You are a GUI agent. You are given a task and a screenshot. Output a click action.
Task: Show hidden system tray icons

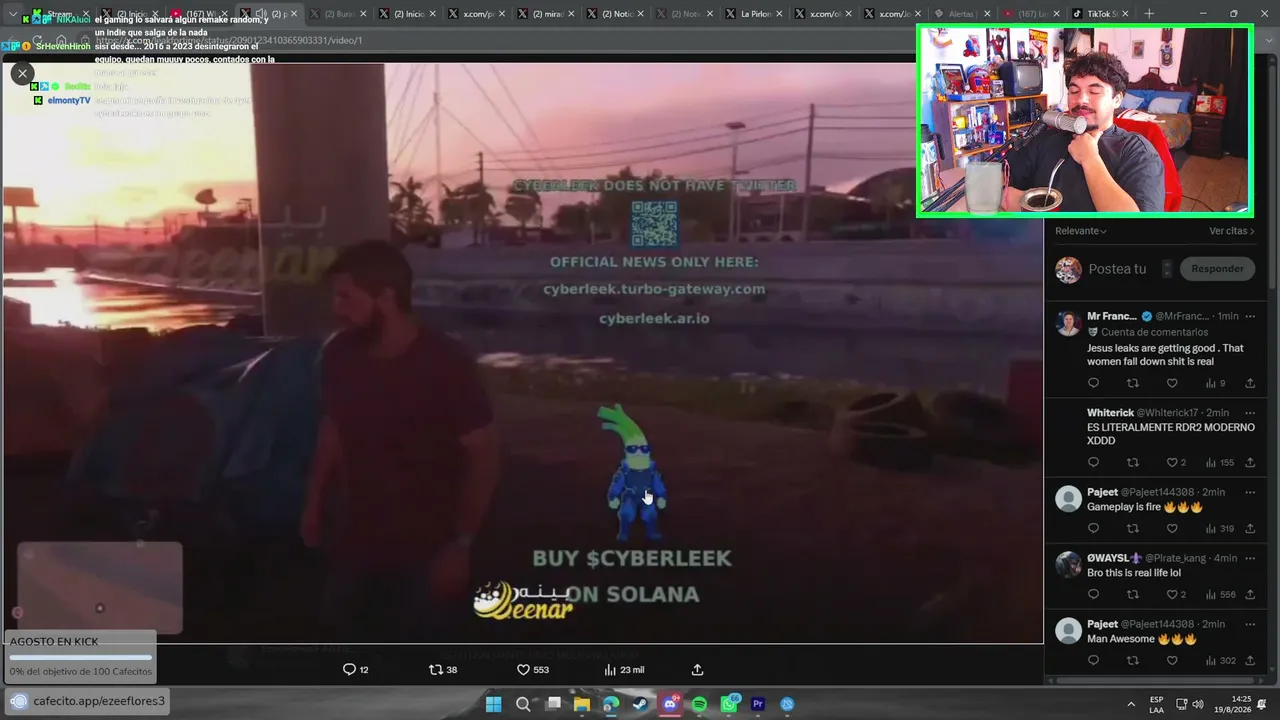click(x=1131, y=704)
